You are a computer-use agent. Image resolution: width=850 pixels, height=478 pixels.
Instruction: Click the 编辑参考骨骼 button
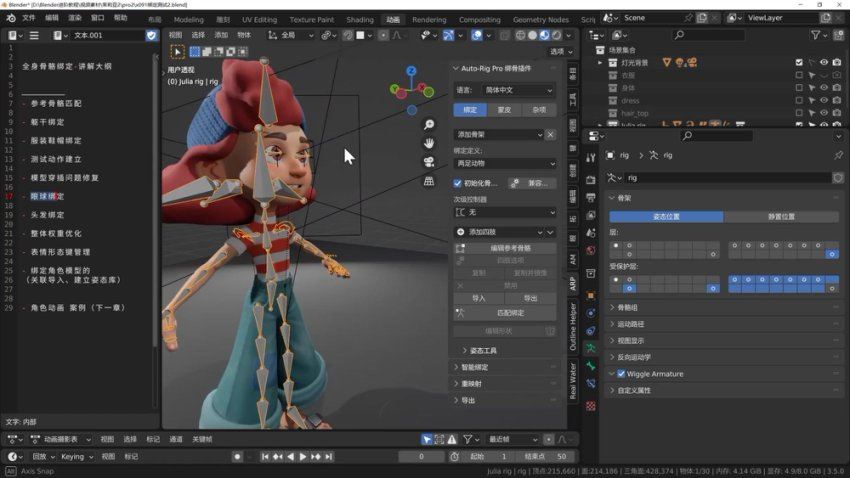pos(505,248)
